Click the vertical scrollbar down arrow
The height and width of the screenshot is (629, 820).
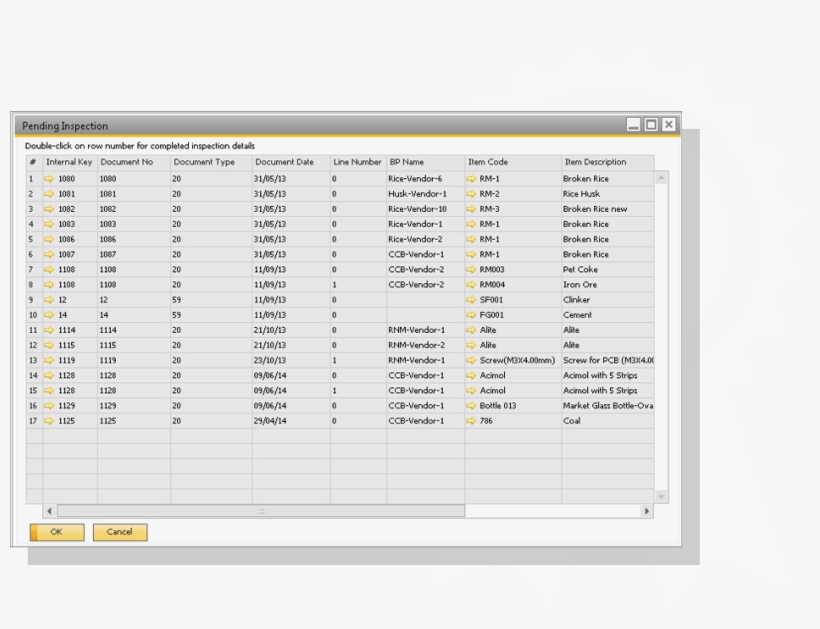pos(661,496)
